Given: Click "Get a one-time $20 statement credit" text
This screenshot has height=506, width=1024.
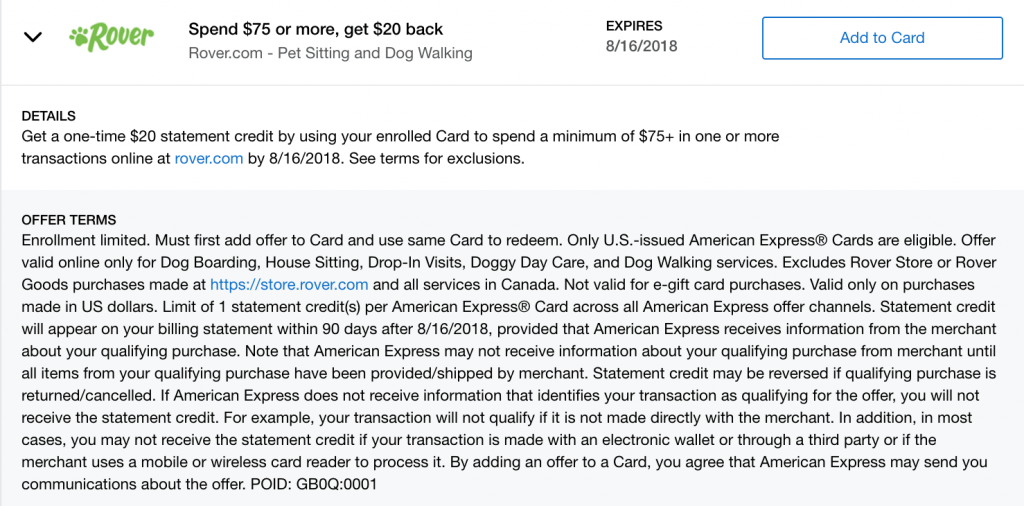Looking at the screenshot, I should pos(150,137).
